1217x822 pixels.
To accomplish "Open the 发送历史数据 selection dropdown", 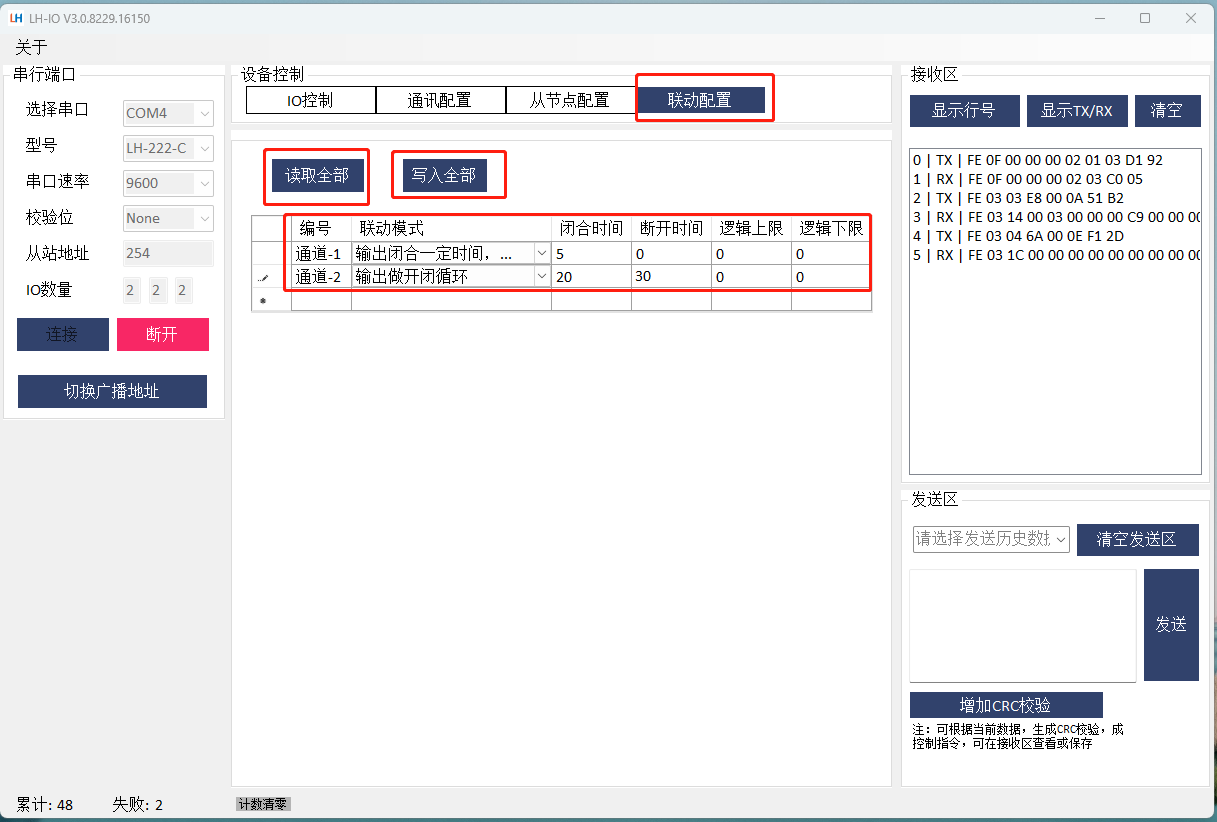I will [x=1060, y=539].
